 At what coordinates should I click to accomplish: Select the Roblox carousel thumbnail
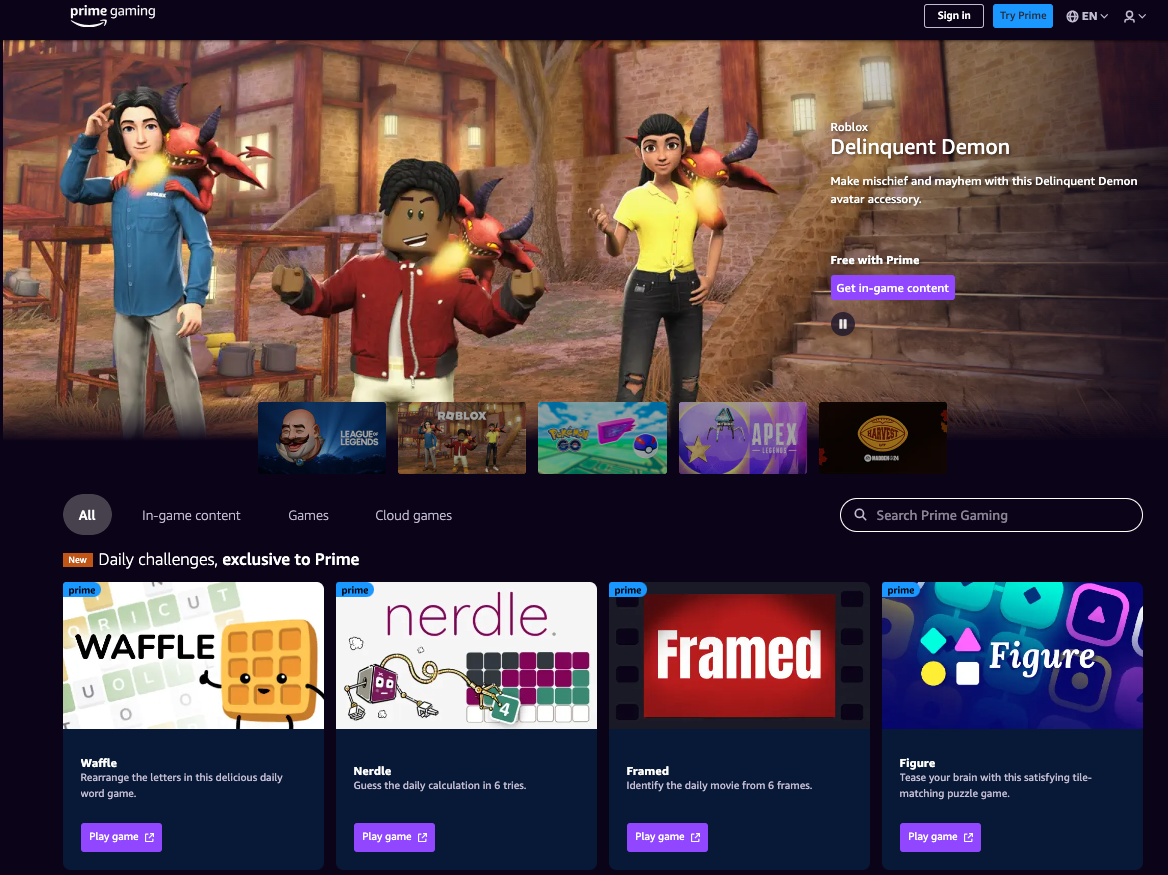pyautogui.click(x=462, y=438)
